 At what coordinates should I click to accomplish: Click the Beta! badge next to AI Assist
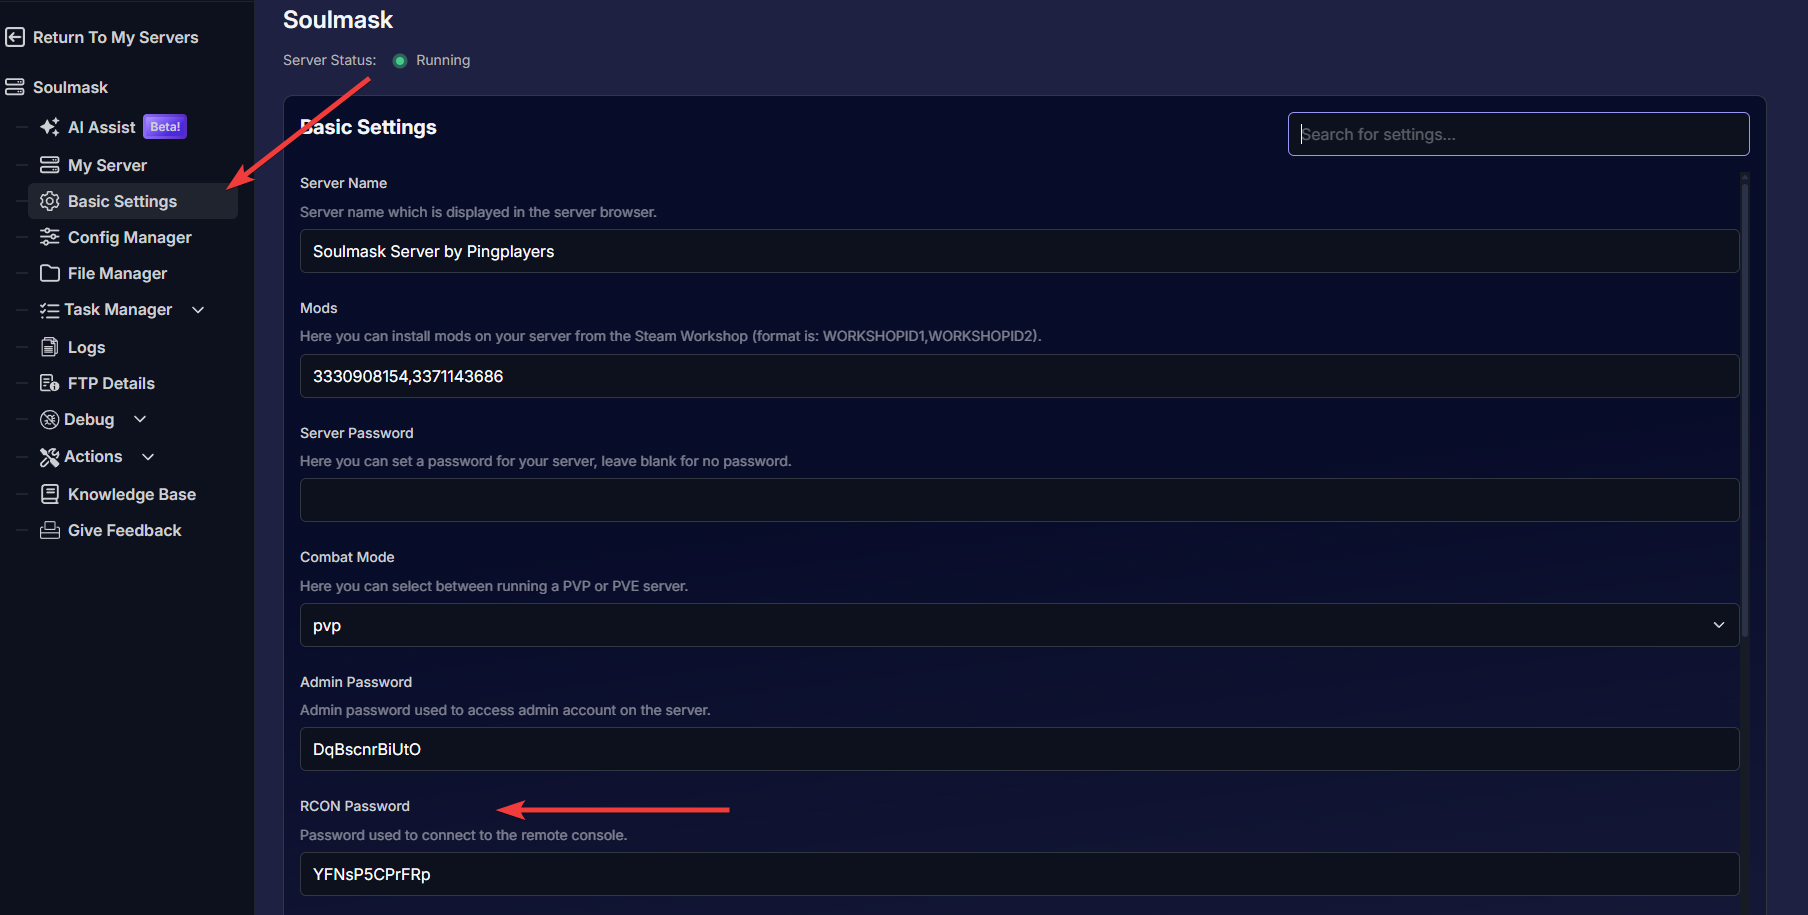pyautogui.click(x=165, y=127)
